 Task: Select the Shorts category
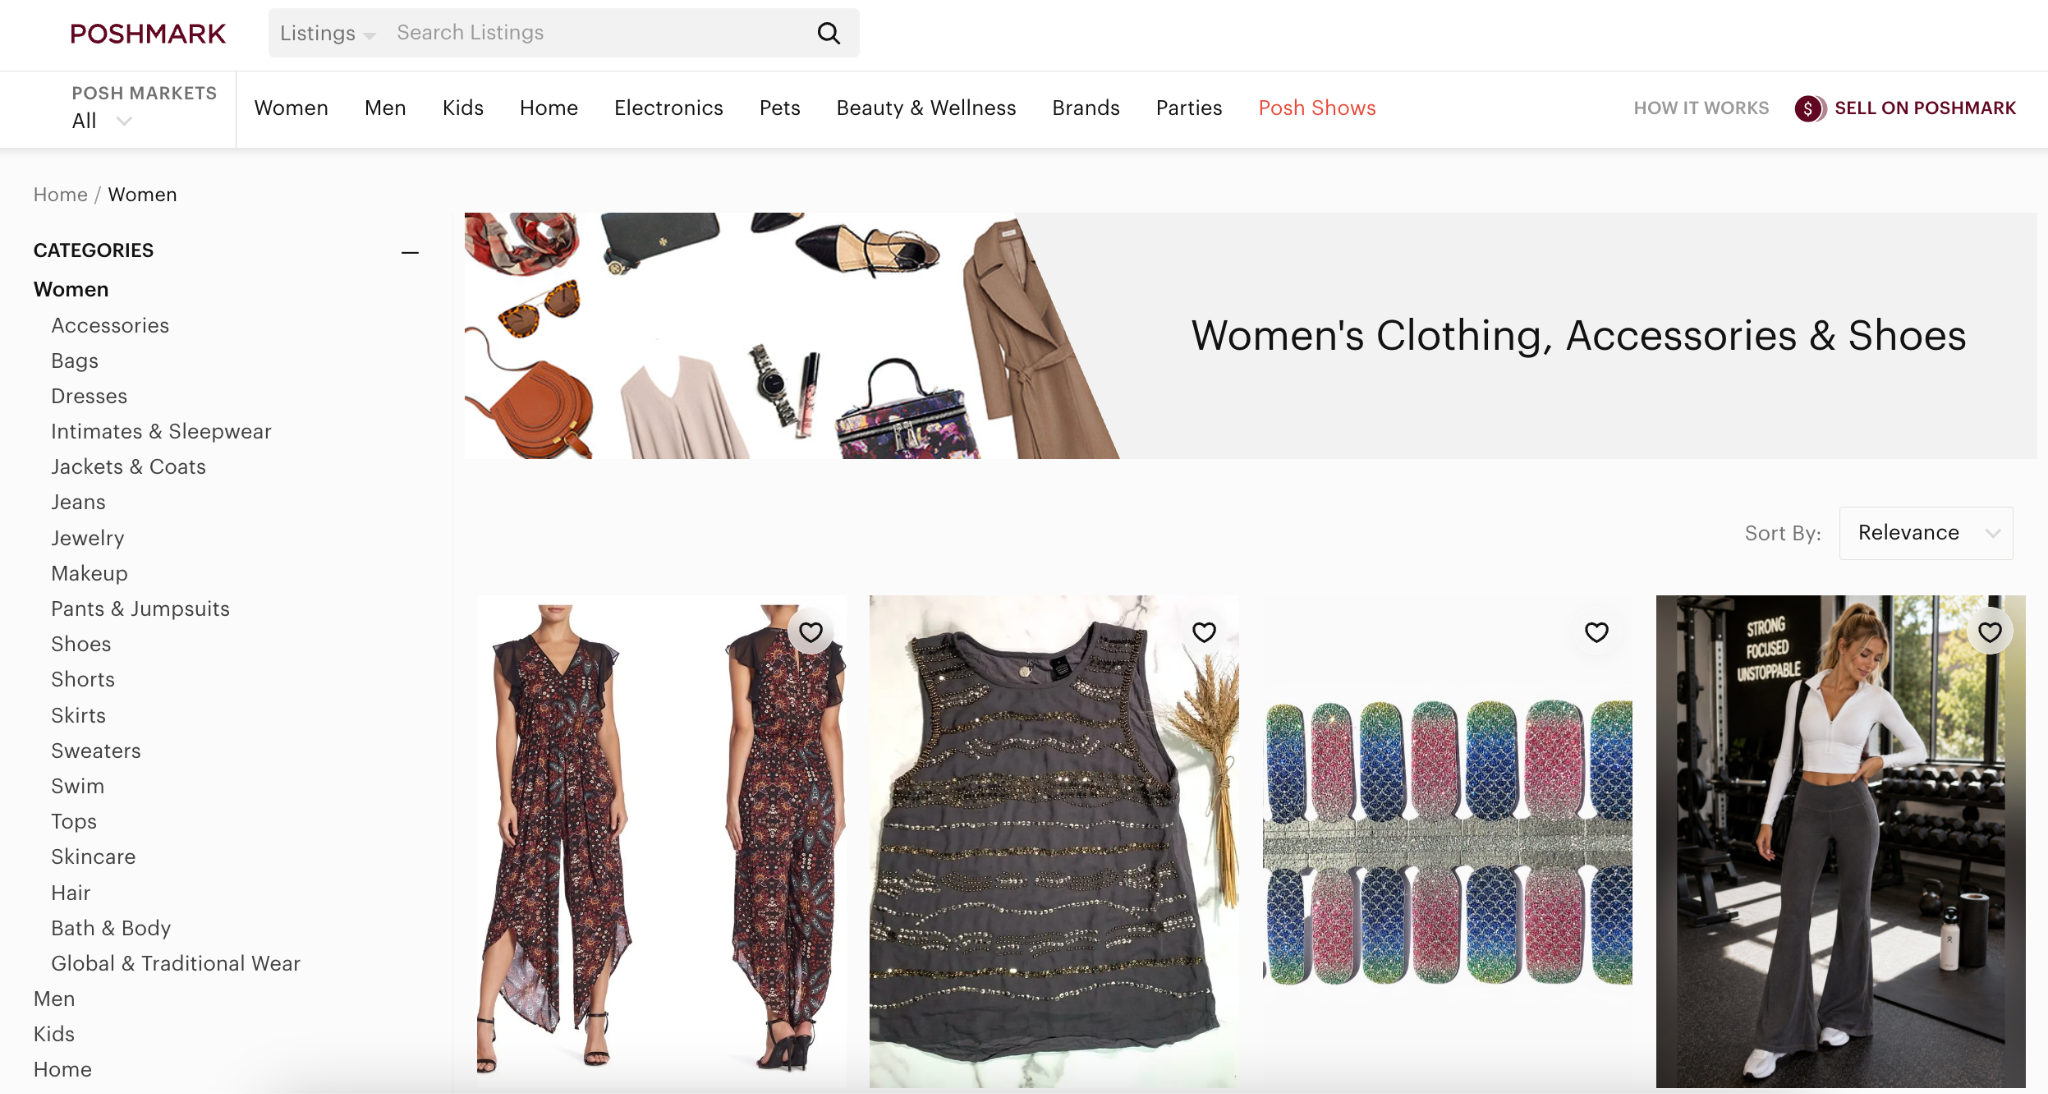click(x=83, y=680)
